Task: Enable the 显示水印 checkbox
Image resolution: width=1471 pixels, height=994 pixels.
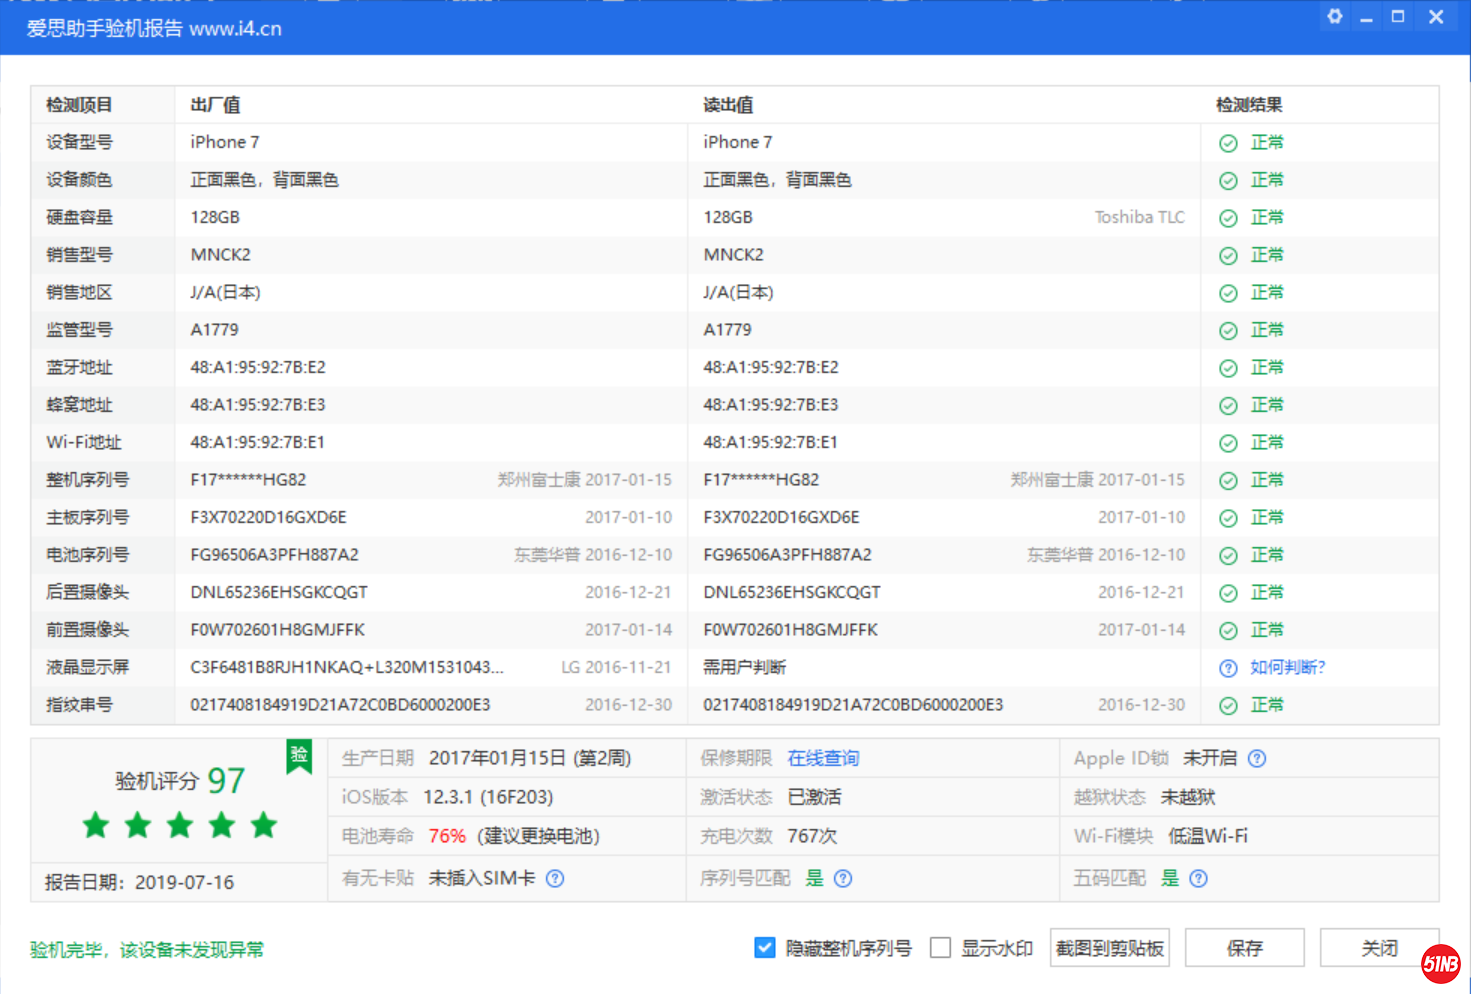Action: [940, 947]
